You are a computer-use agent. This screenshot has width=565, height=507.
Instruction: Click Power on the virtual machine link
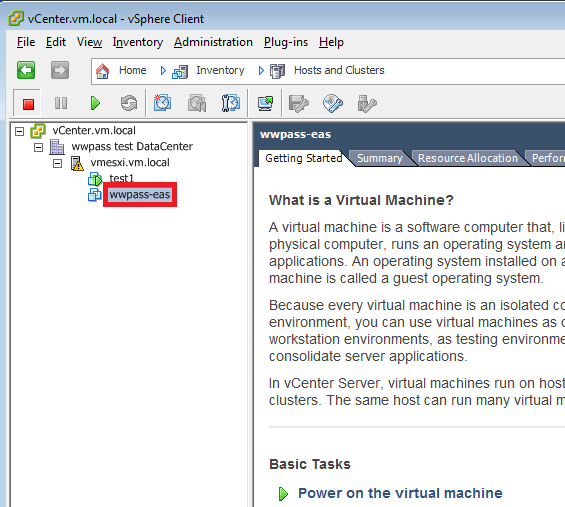(x=400, y=493)
